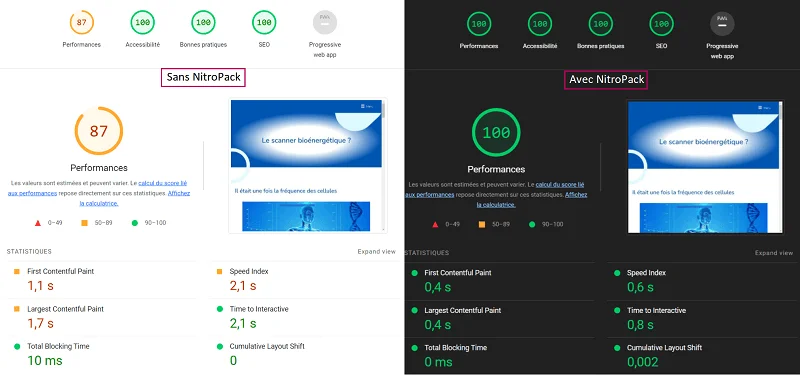The width and height of the screenshot is (800, 375).
Task: Click the PWA badge icon in dark report
Action: point(722,24)
